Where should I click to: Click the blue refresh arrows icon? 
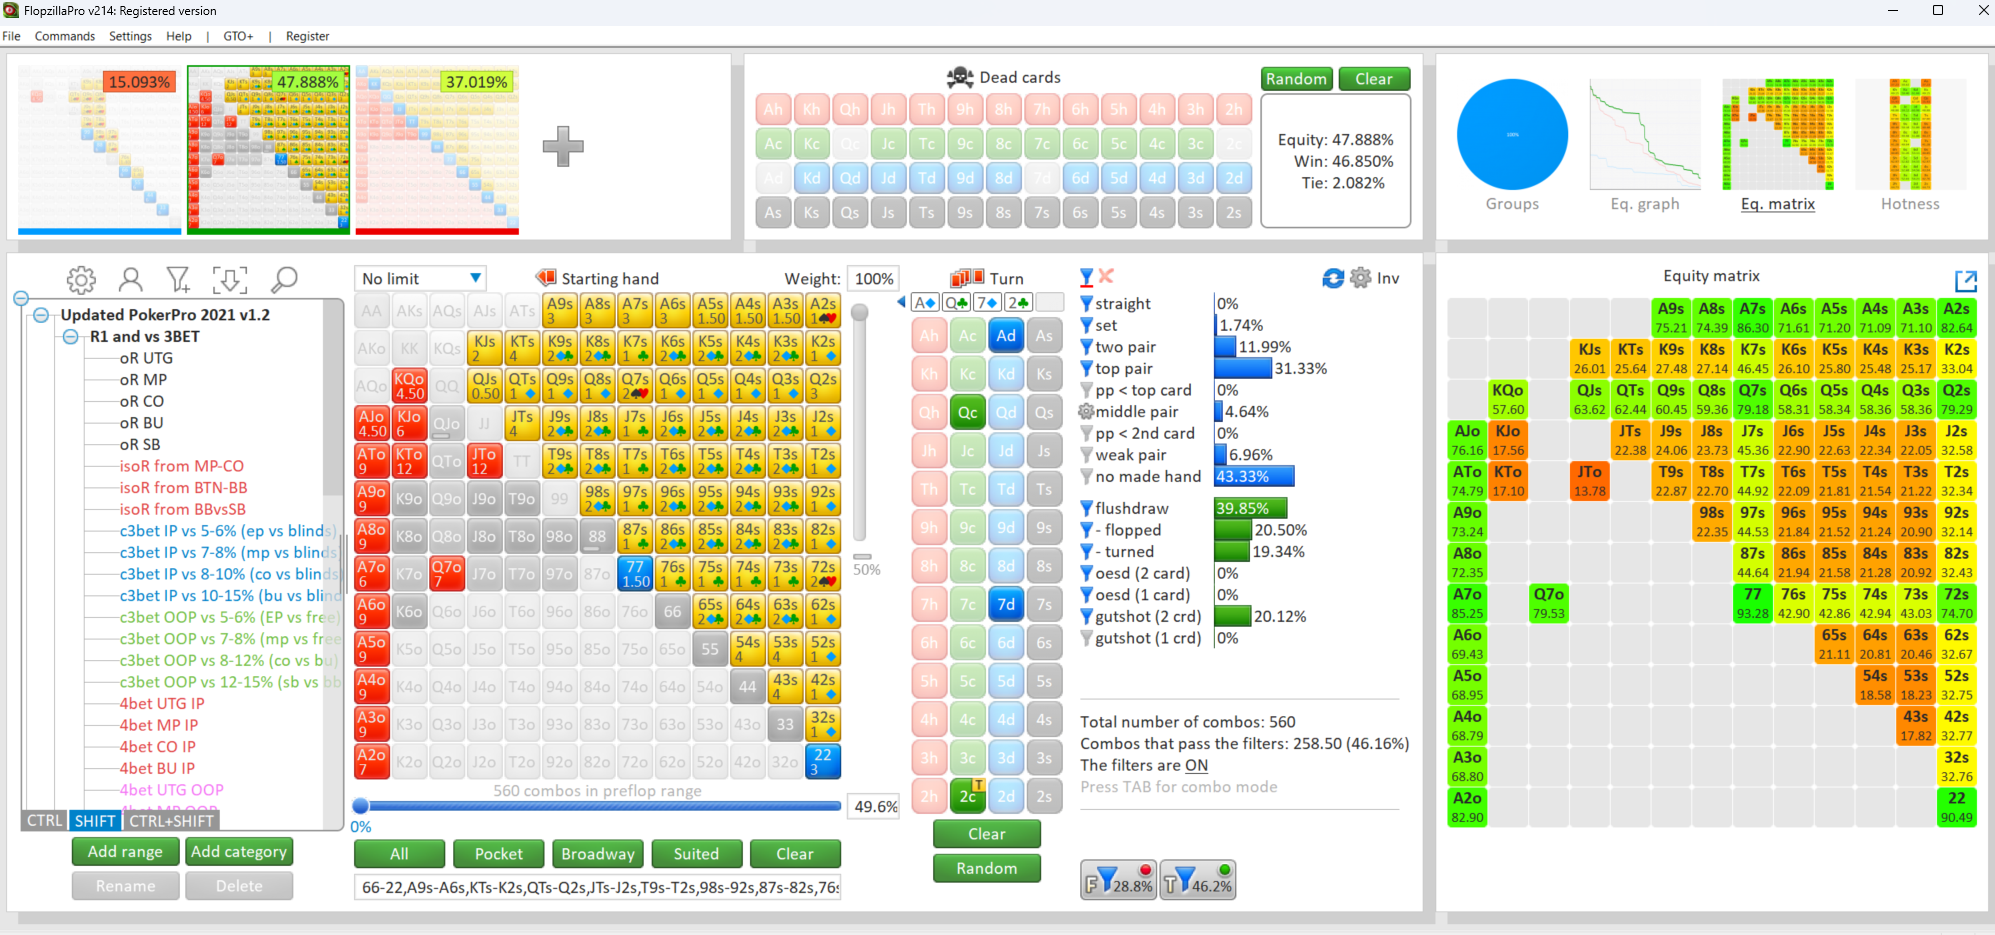1333,278
